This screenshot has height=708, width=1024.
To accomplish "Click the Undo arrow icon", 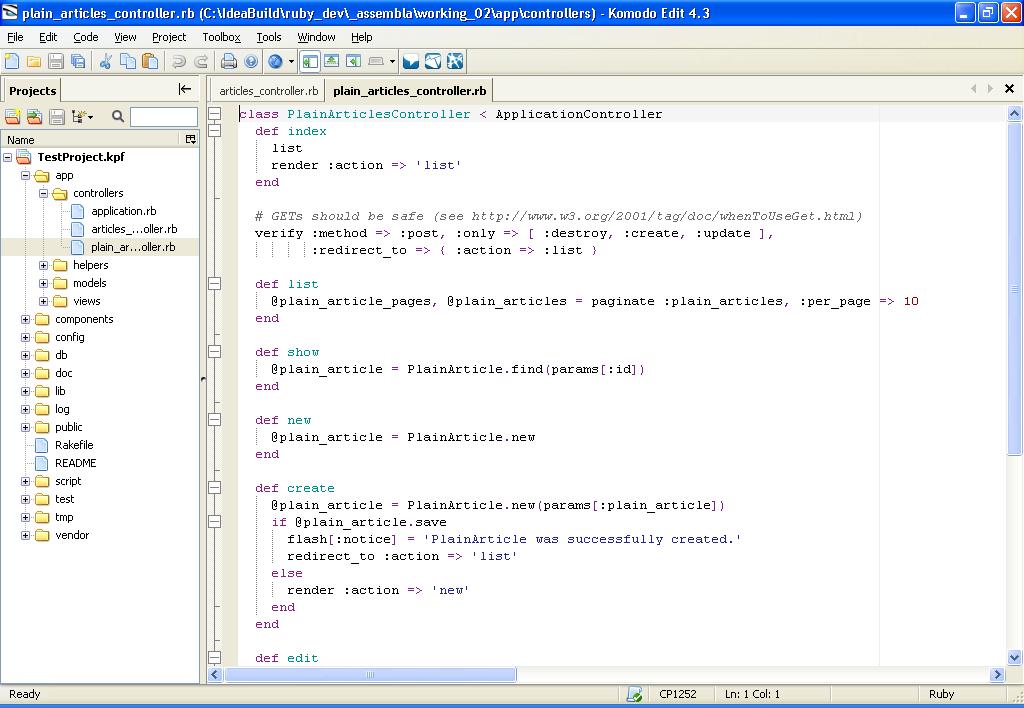I will point(178,61).
